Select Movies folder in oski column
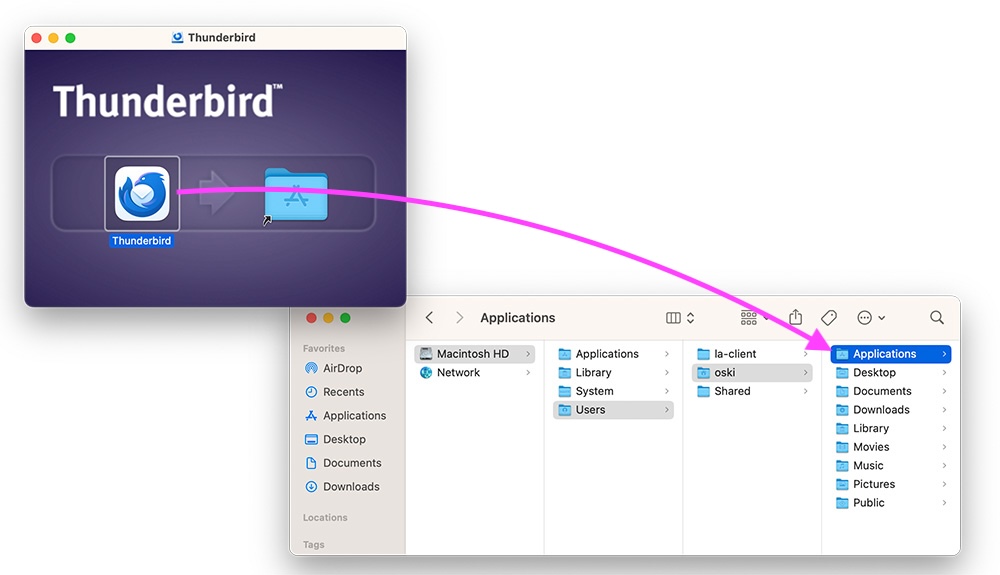 coord(891,446)
